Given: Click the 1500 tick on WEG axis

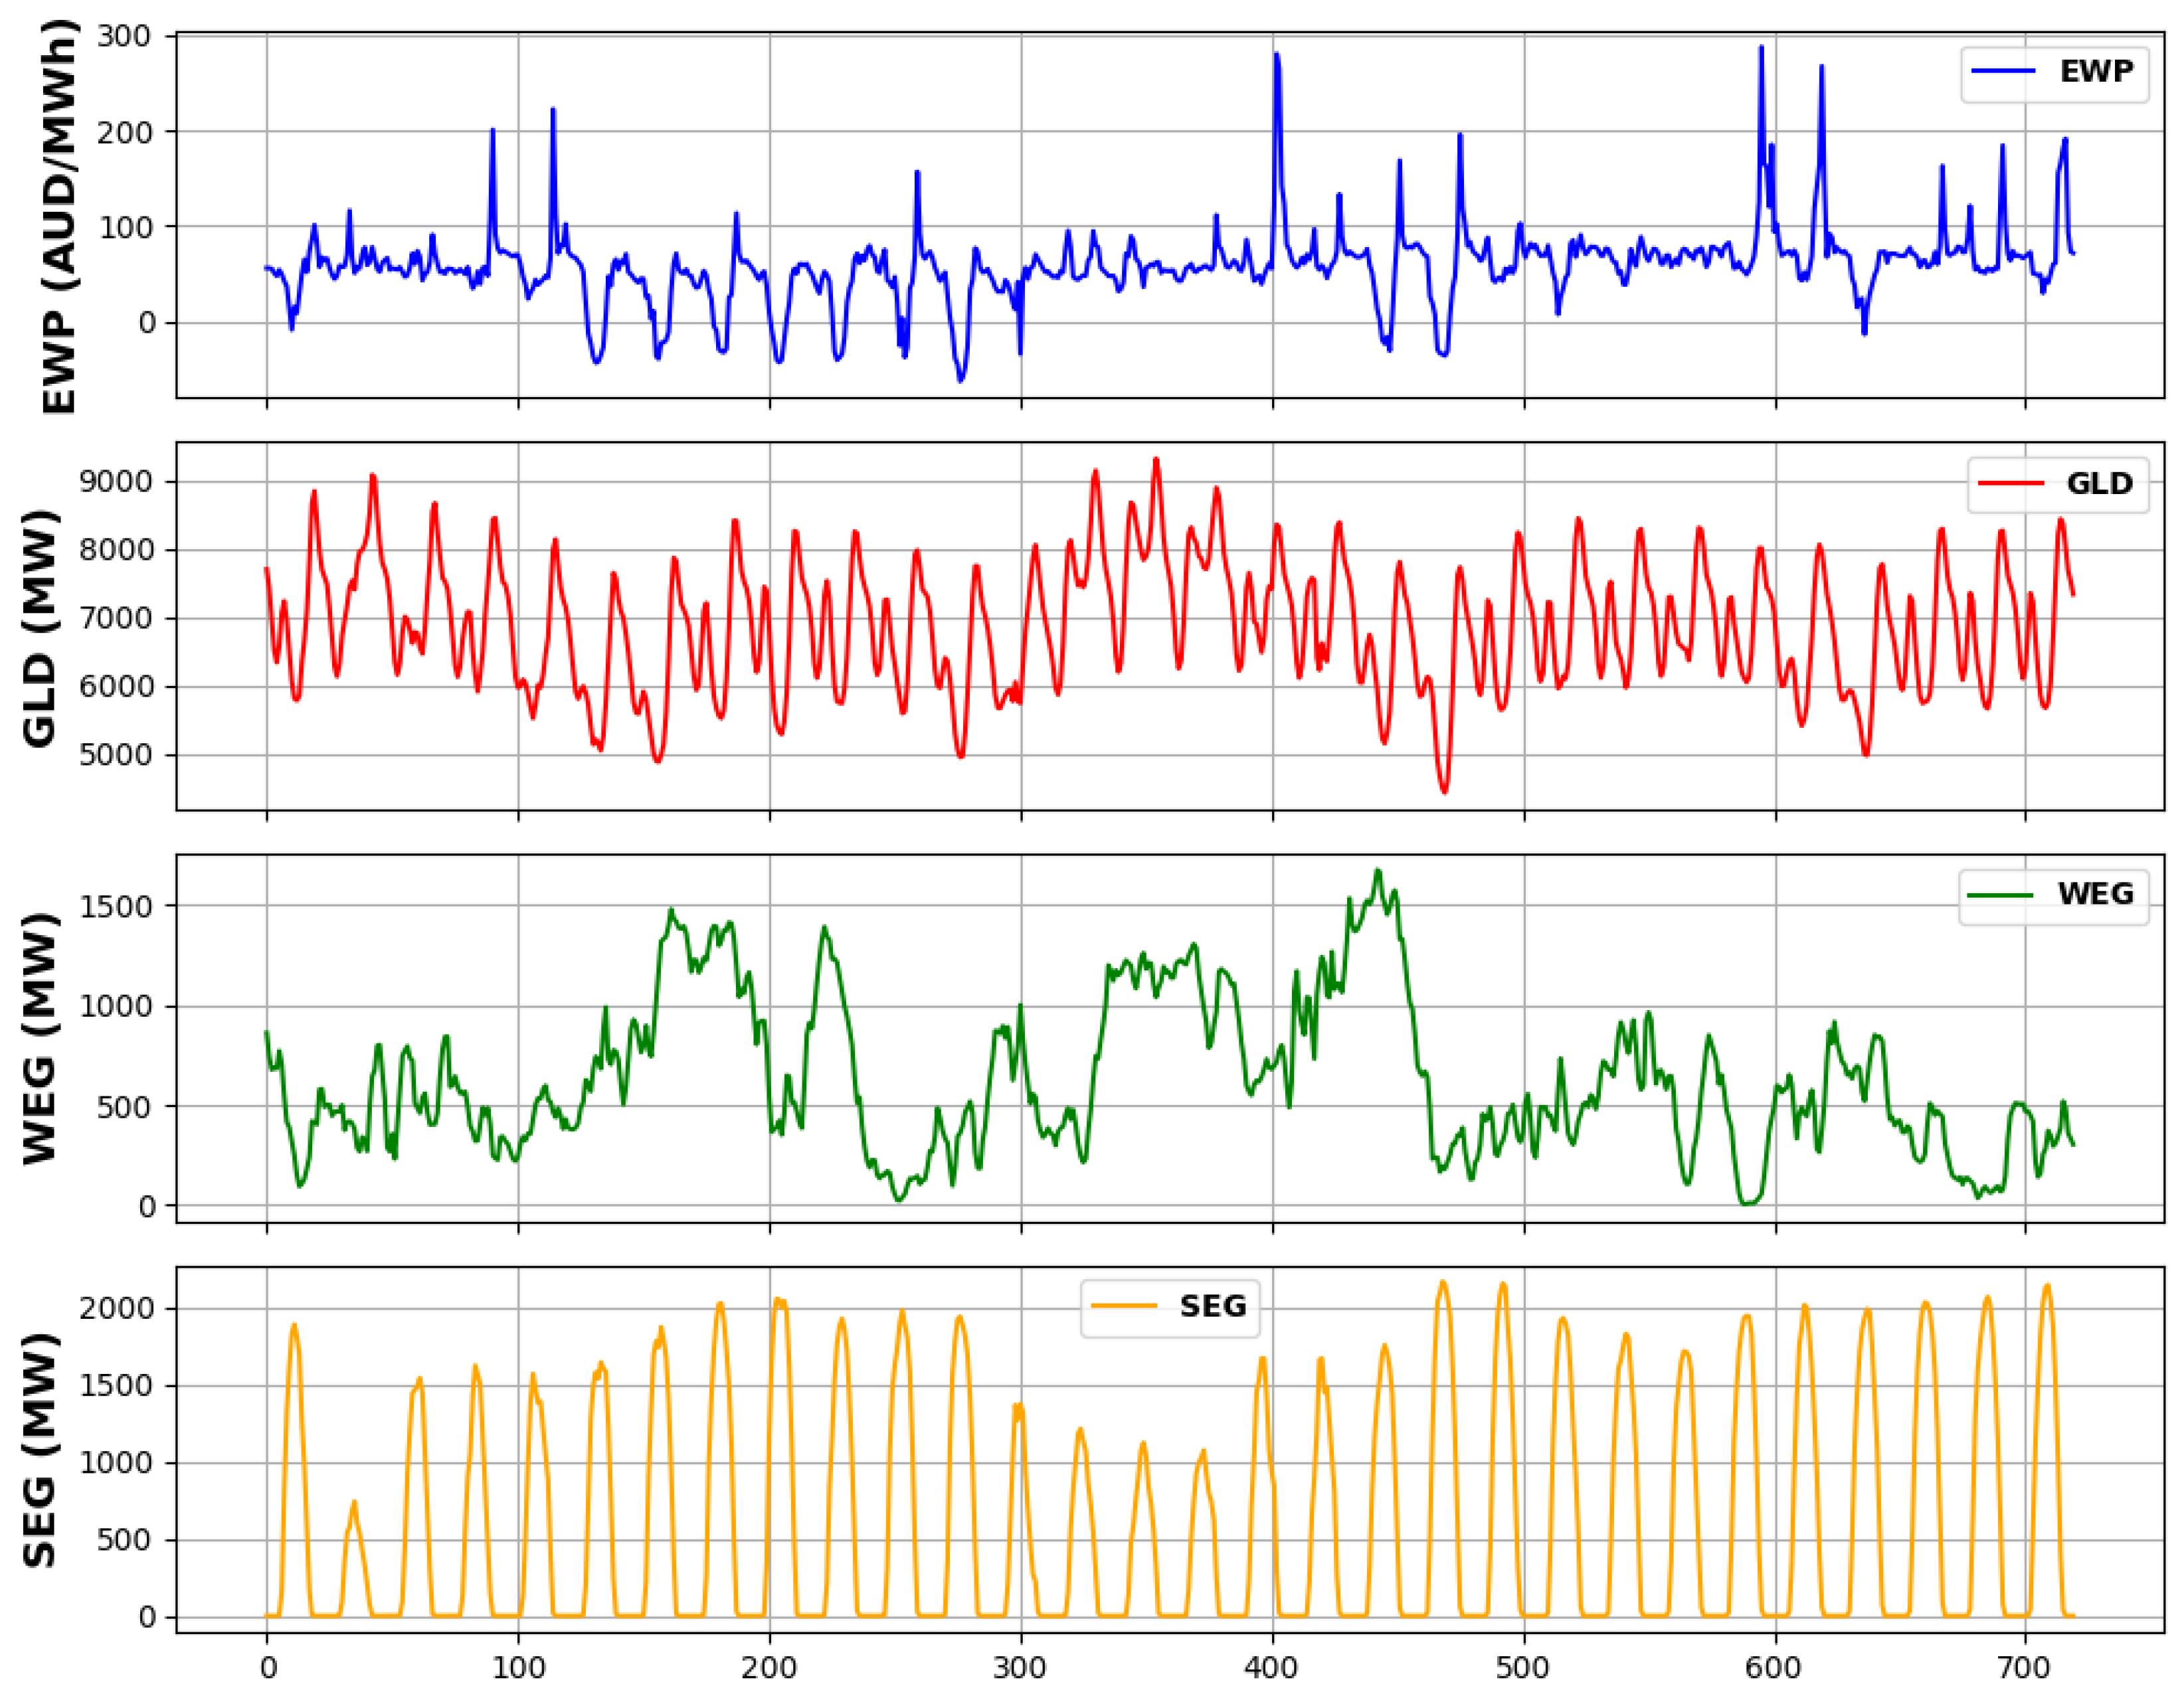Looking at the screenshot, I should 115,906.
